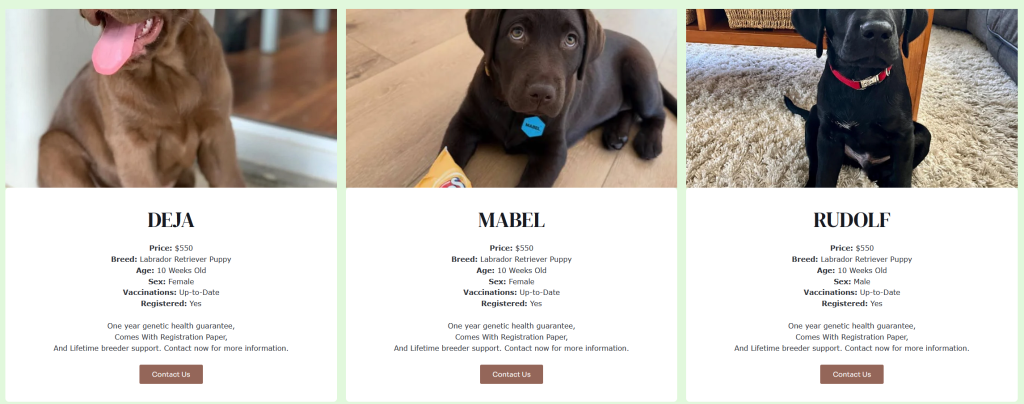Image resolution: width=1024 pixels, height=404 pixels.
Task: Click Rudolf's Sex: Male line
Action: pyautogui.click(x=852, y=281)
